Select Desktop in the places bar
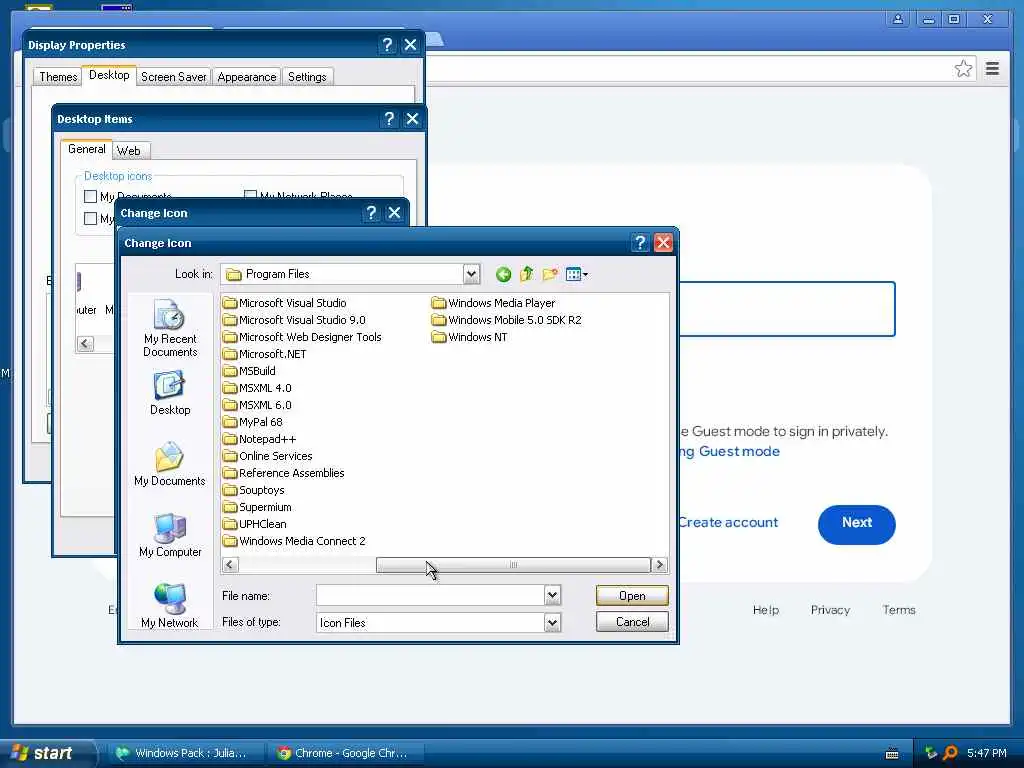The image size is (1024, 768). pos(170,393)
